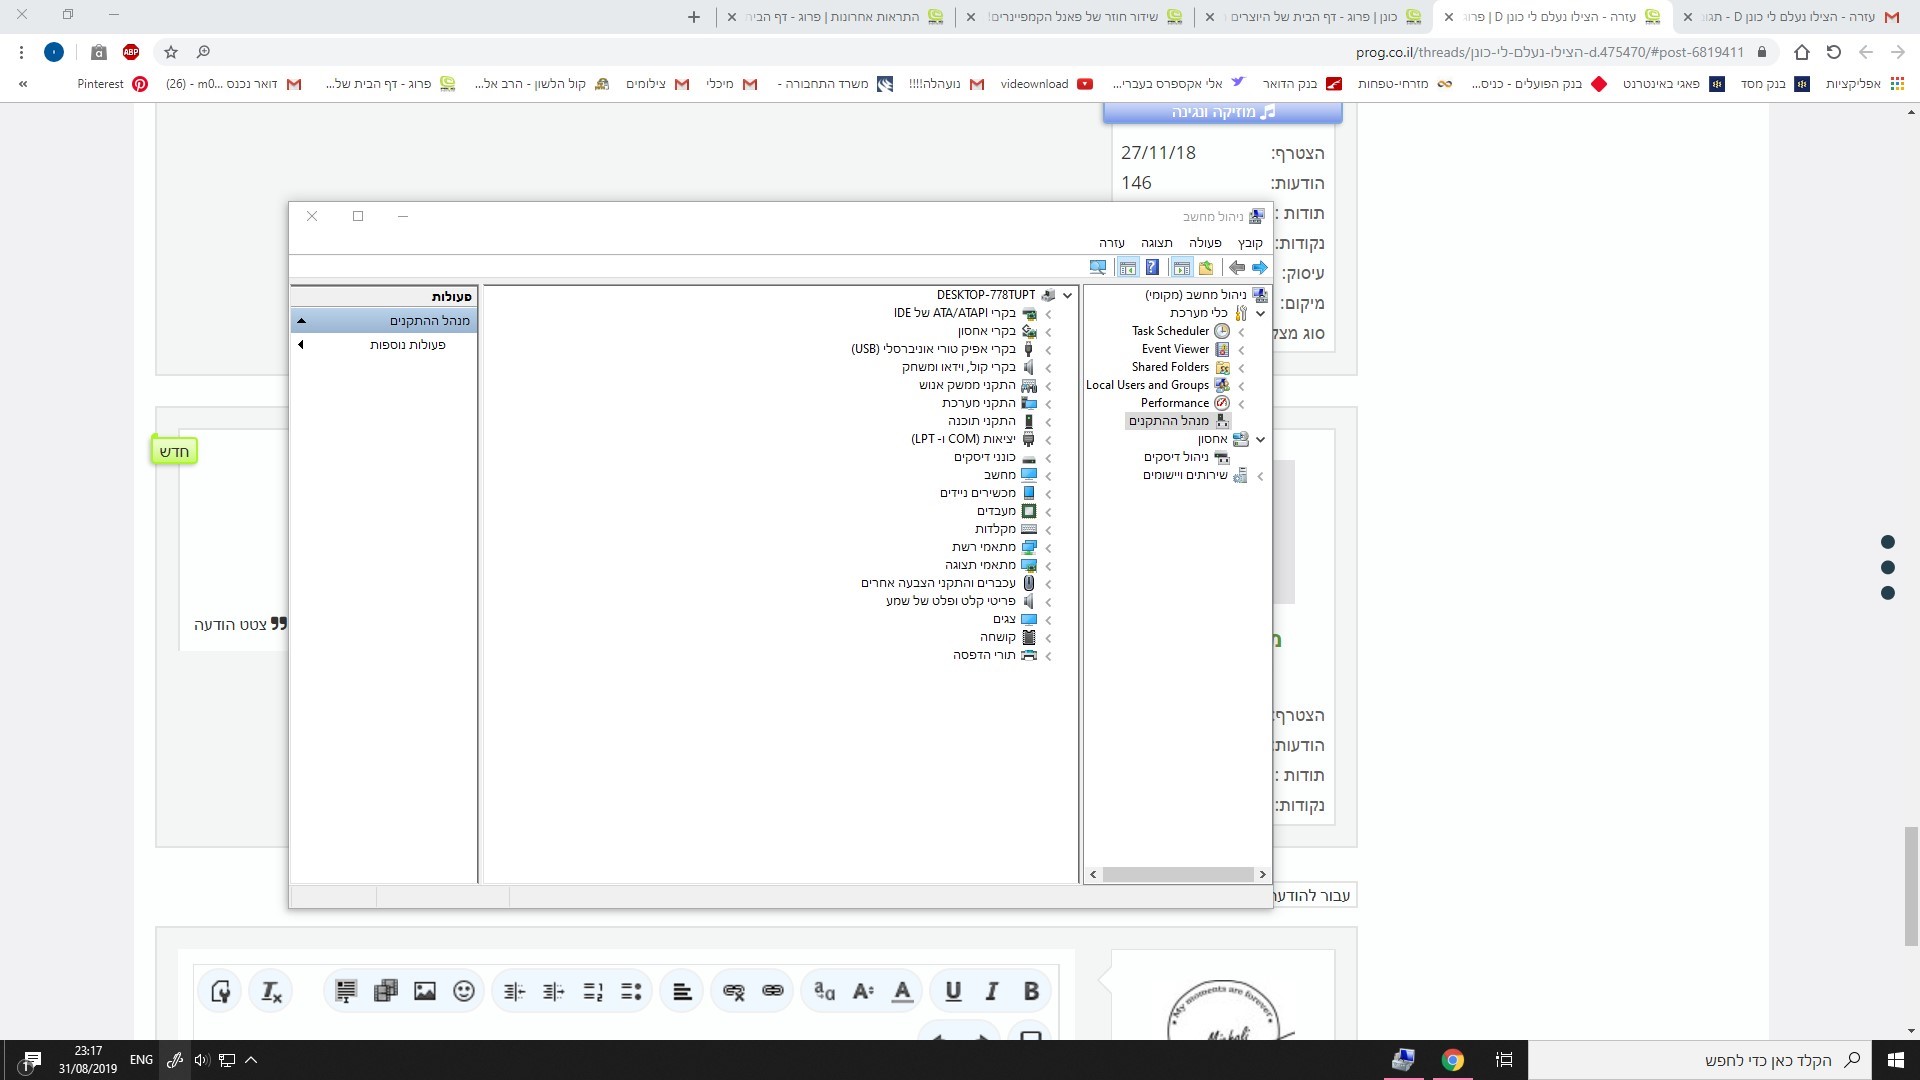1920x1080 pixels.
Task: Open the תצוגה menu in Computer Management
Action: [1156, 243]
